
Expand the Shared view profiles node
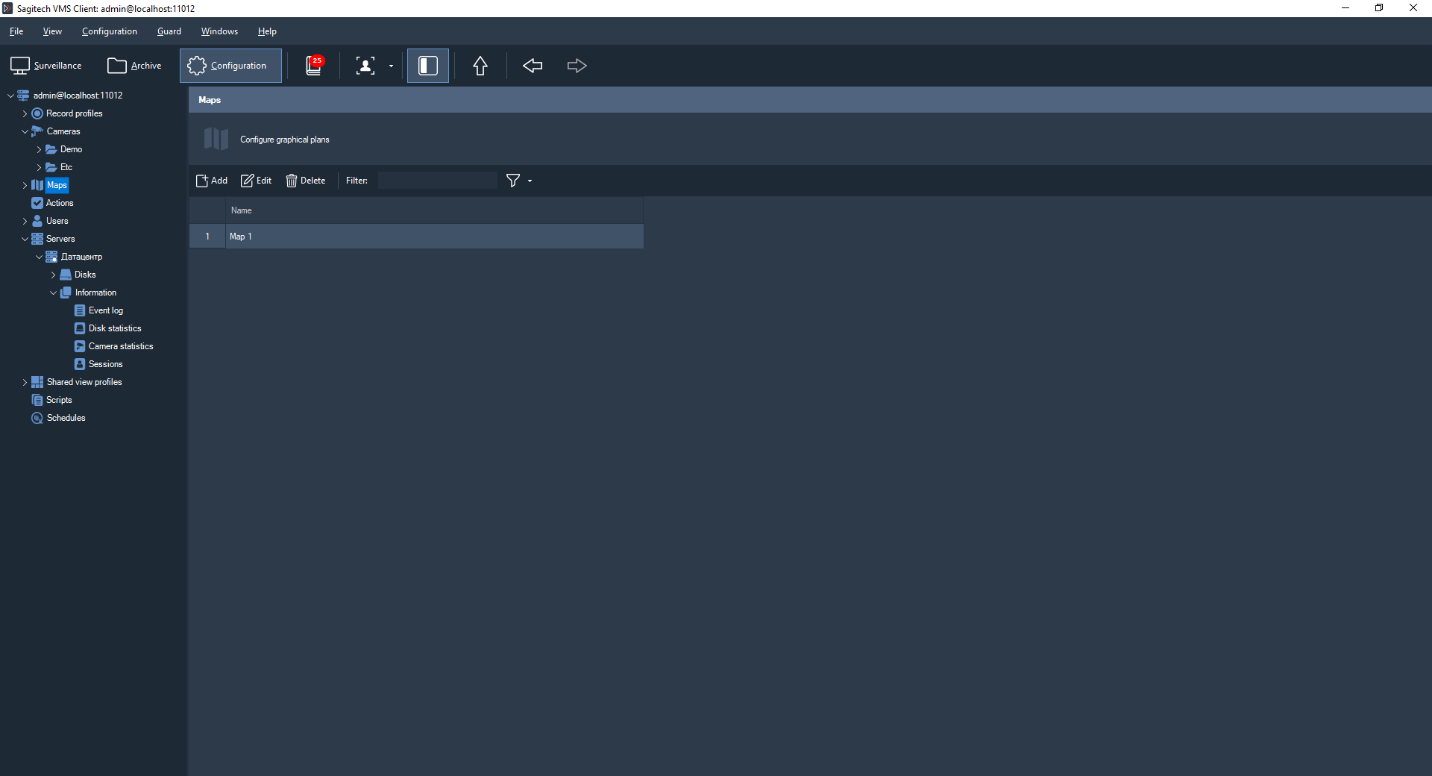(25, 383)
